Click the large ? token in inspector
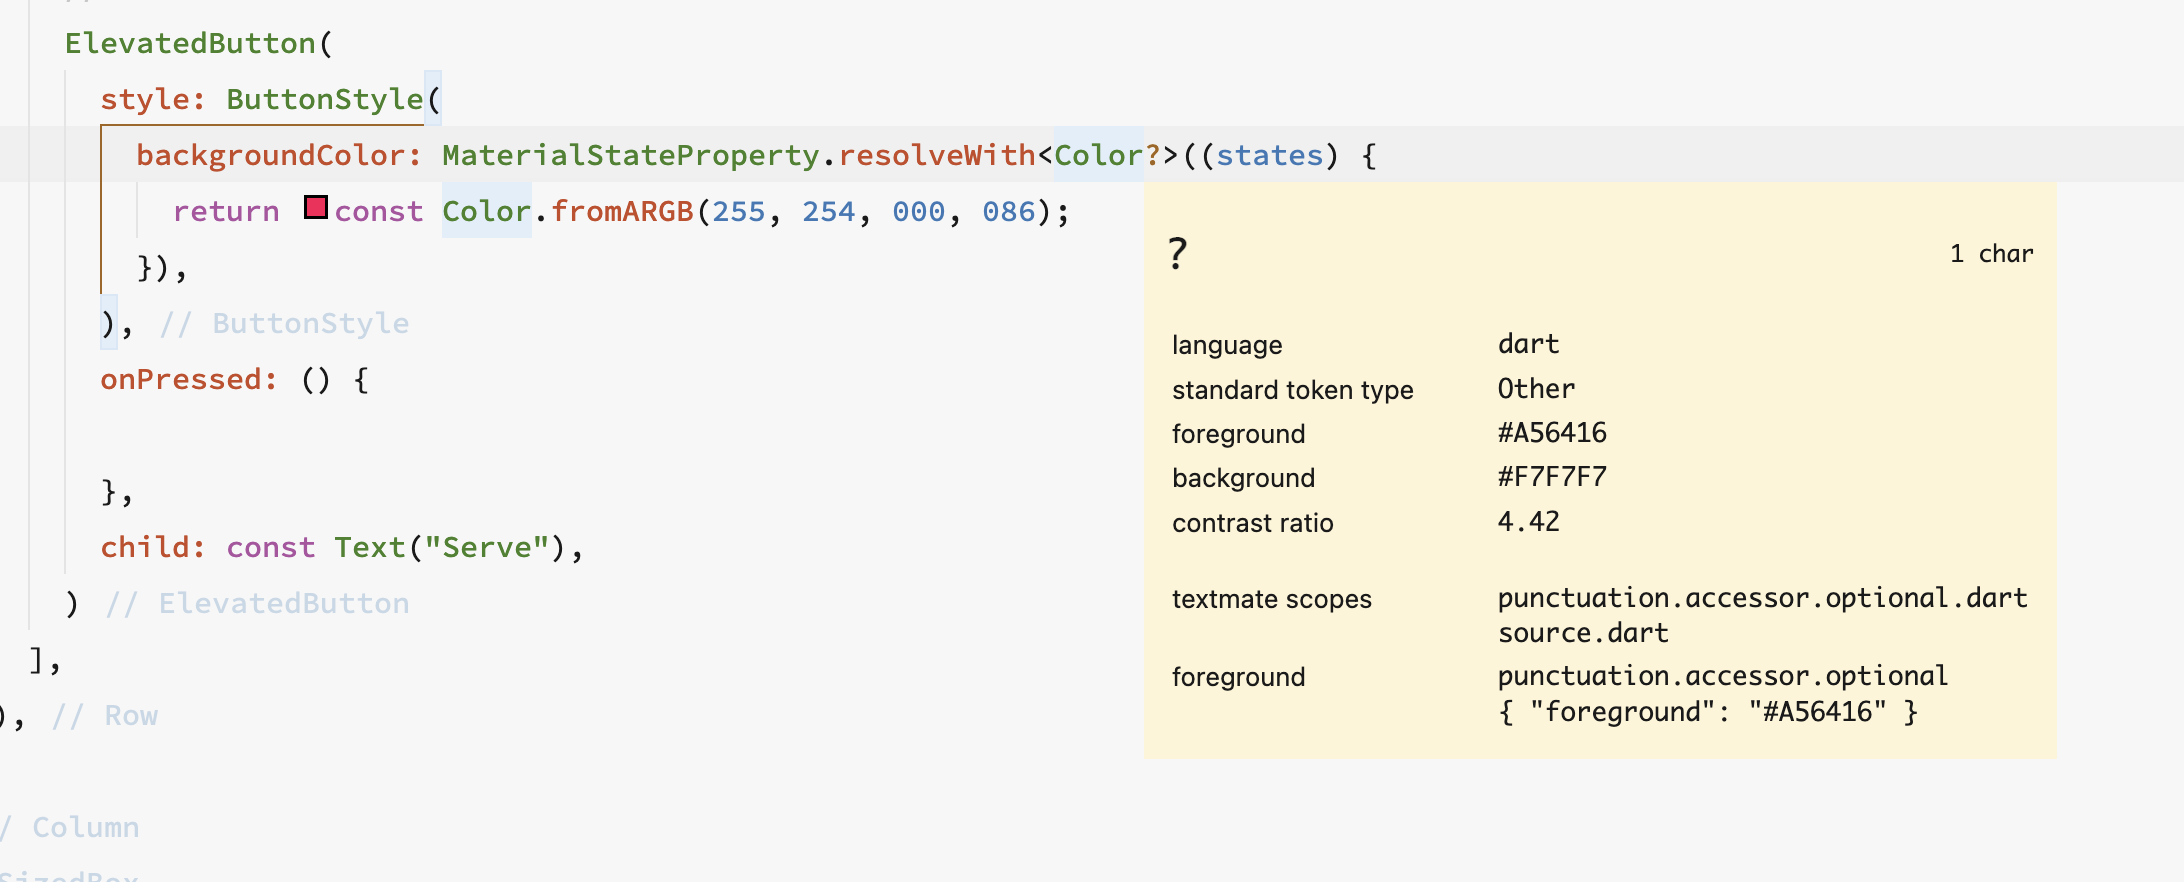2184x882 pixels. pos(1178,254)
